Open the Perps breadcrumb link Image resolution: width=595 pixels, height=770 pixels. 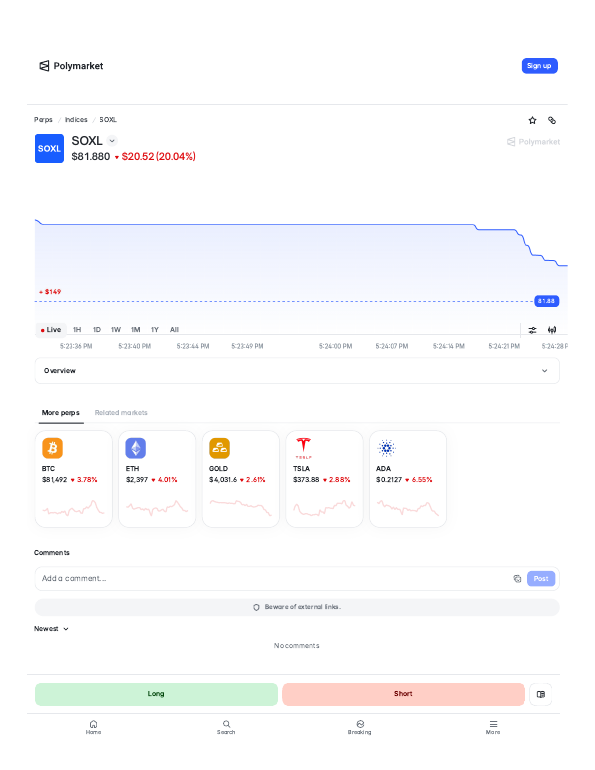(x=43, y=120)
